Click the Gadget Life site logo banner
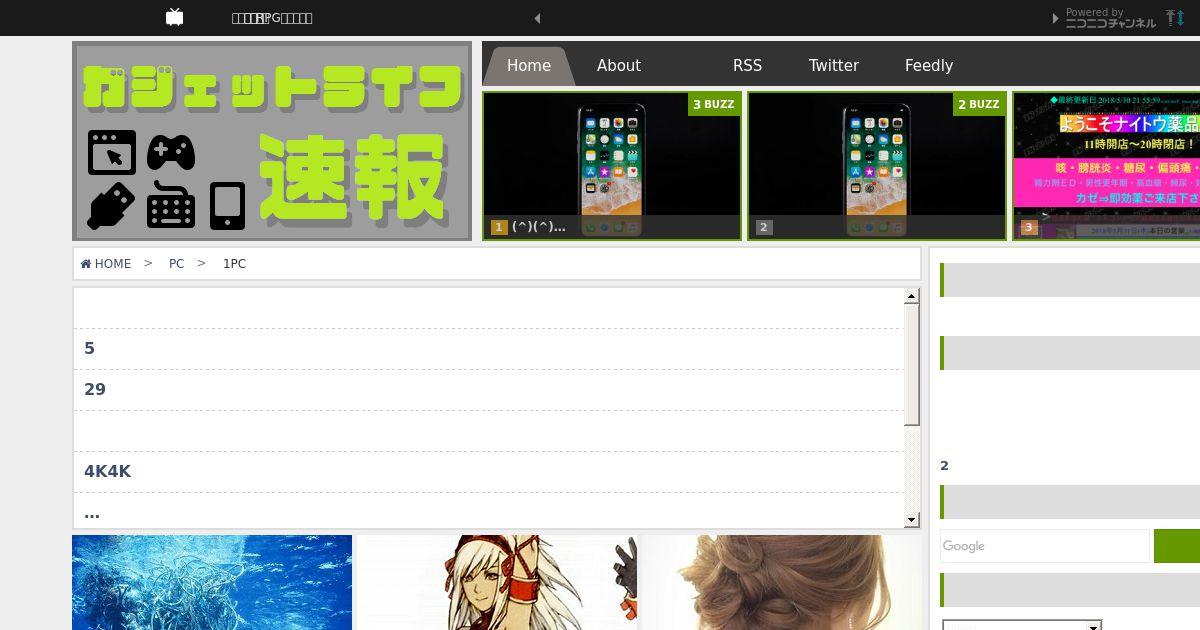 point(272,141)
